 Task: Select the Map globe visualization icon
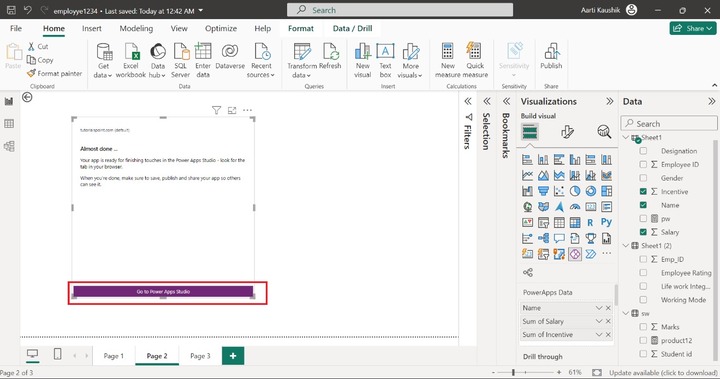point(528,207)
